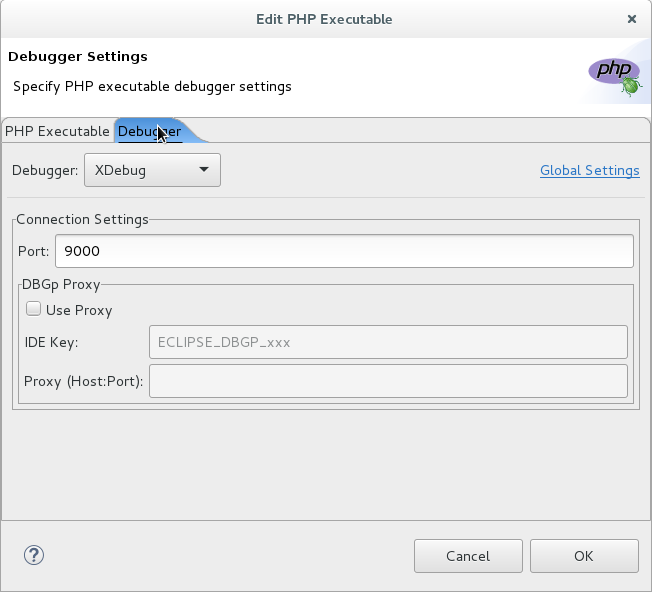Click the OK button
This screenshot has height=592, width=652.
coord(584,556)
